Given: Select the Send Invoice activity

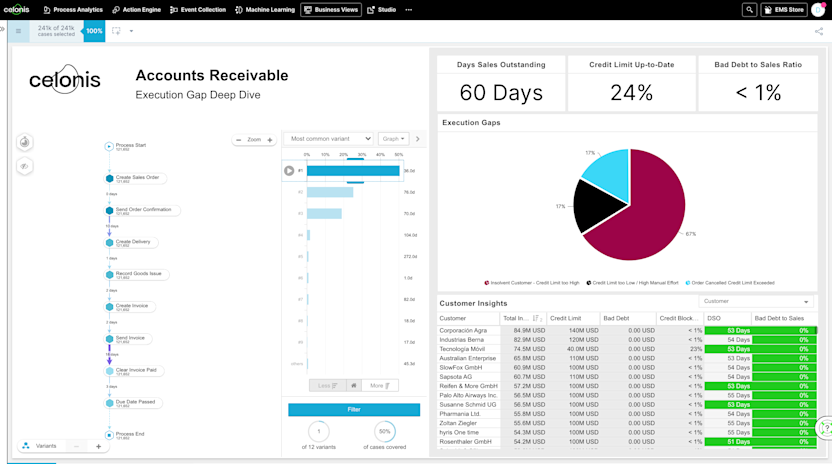Looking at the screenshot, I should [129, 339].
